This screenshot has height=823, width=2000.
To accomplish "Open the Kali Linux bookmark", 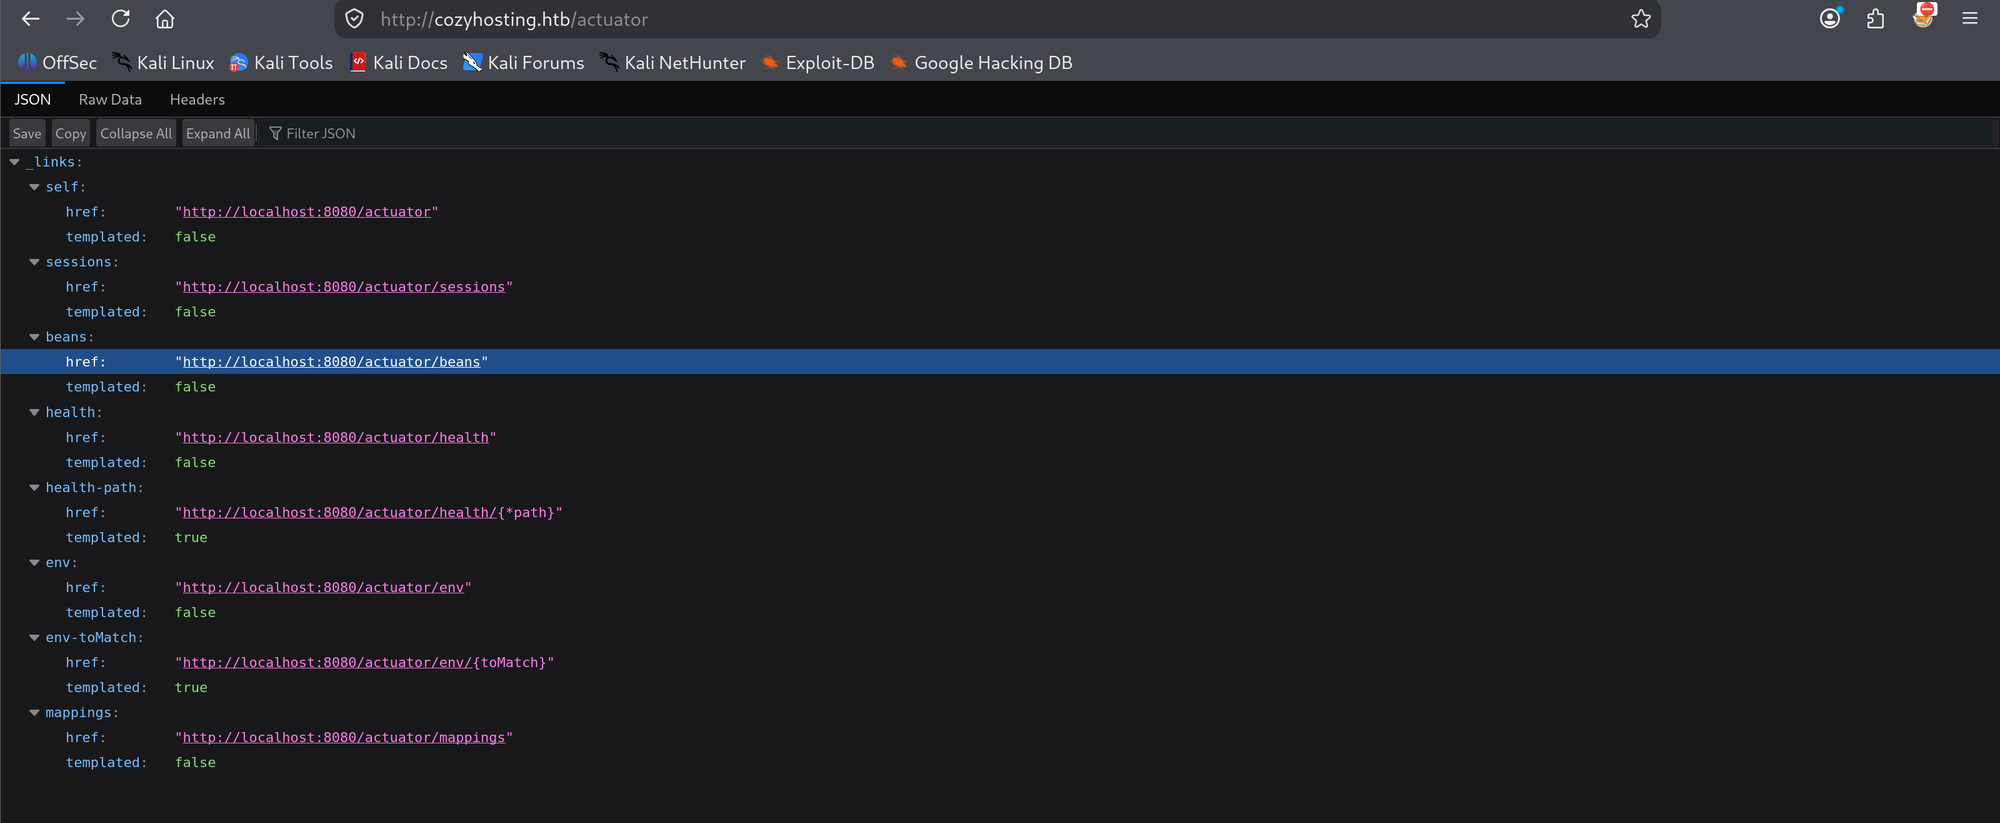I will [x=163, y=63].
